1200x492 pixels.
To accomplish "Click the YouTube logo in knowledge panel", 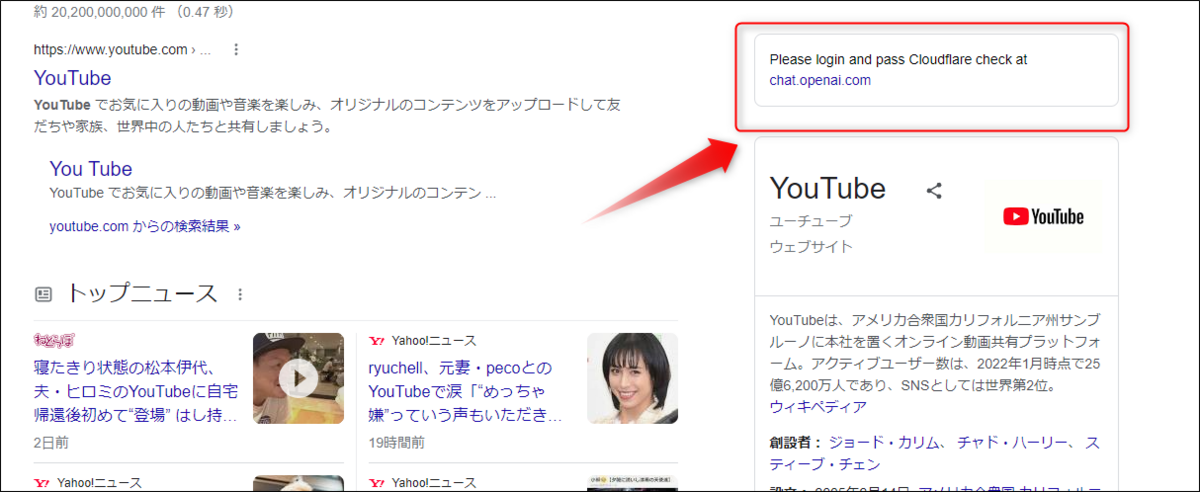I will (x=1043, y=215).
